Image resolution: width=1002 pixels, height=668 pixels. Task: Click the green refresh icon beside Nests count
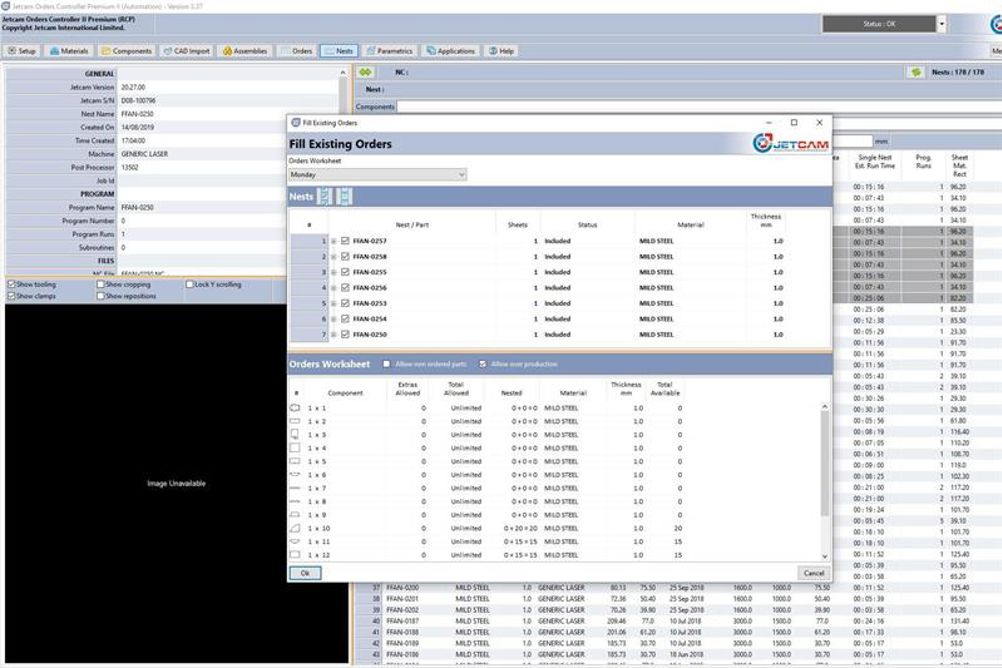click(x=916, y=72)
